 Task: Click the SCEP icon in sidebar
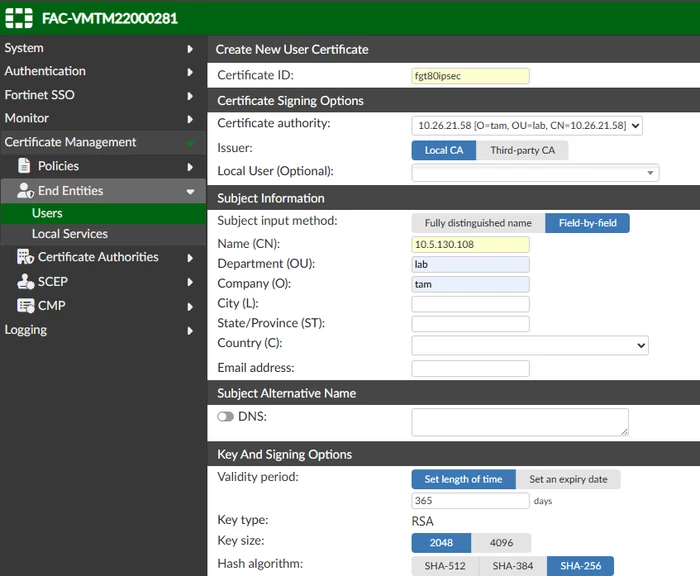point(25,281)
